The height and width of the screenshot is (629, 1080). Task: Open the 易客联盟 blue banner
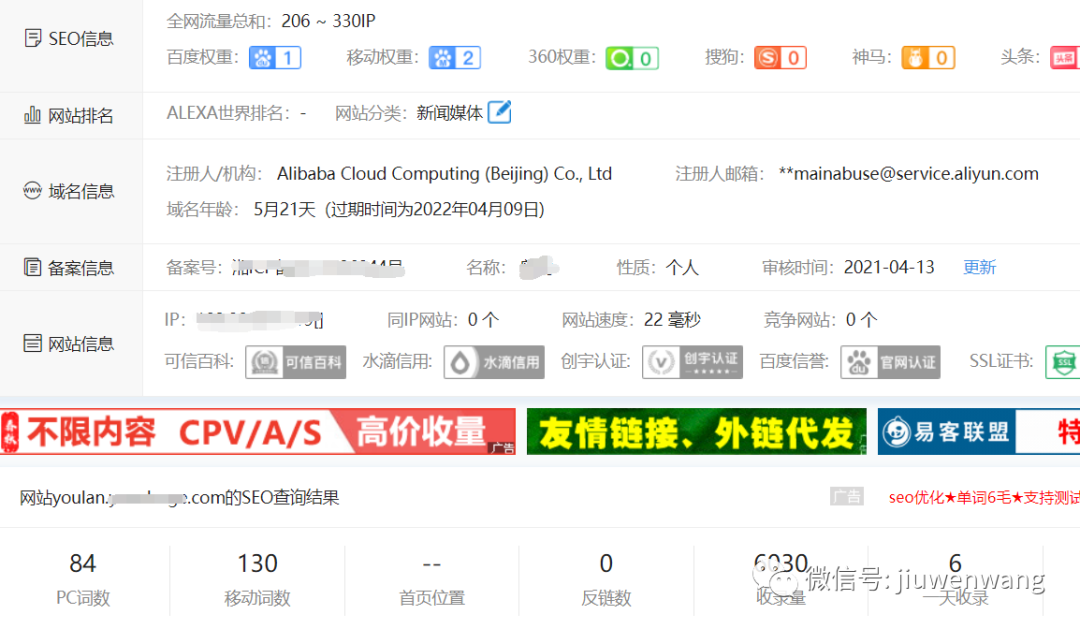coord(979,431)
